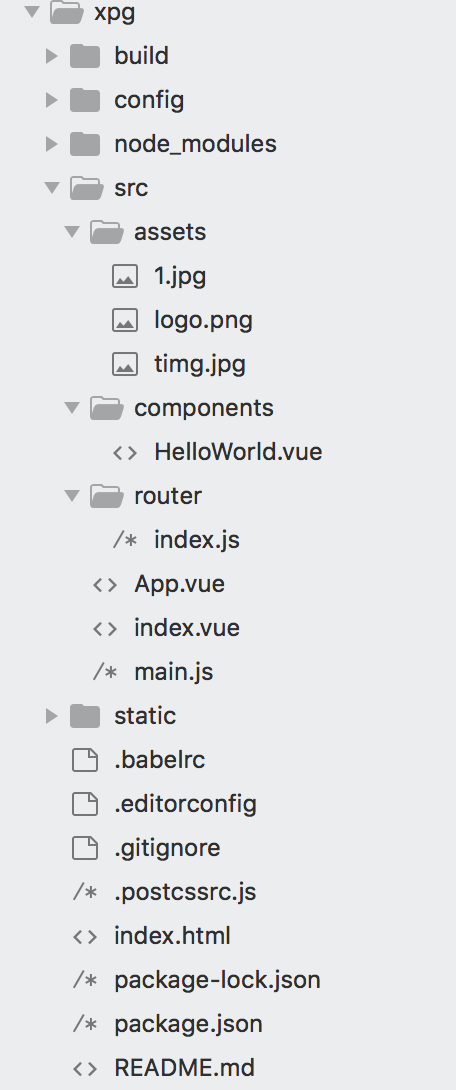Select package-lock.json entry
This screenshot has height=1090, width=456.
[x=218, y=980]
